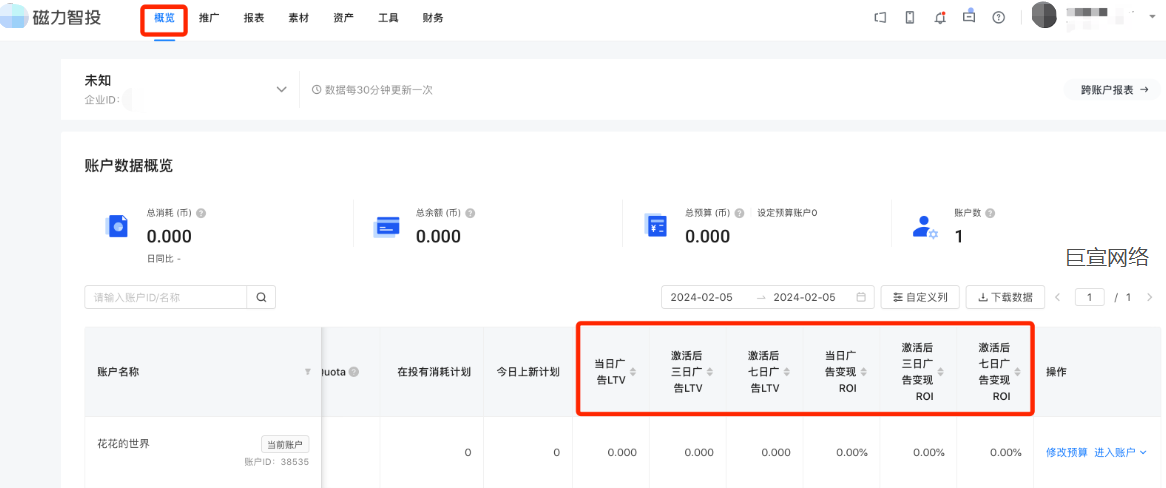Open the user account dropdown arrow
This screenshot has width=1166, height=488.
[1153, 16]
